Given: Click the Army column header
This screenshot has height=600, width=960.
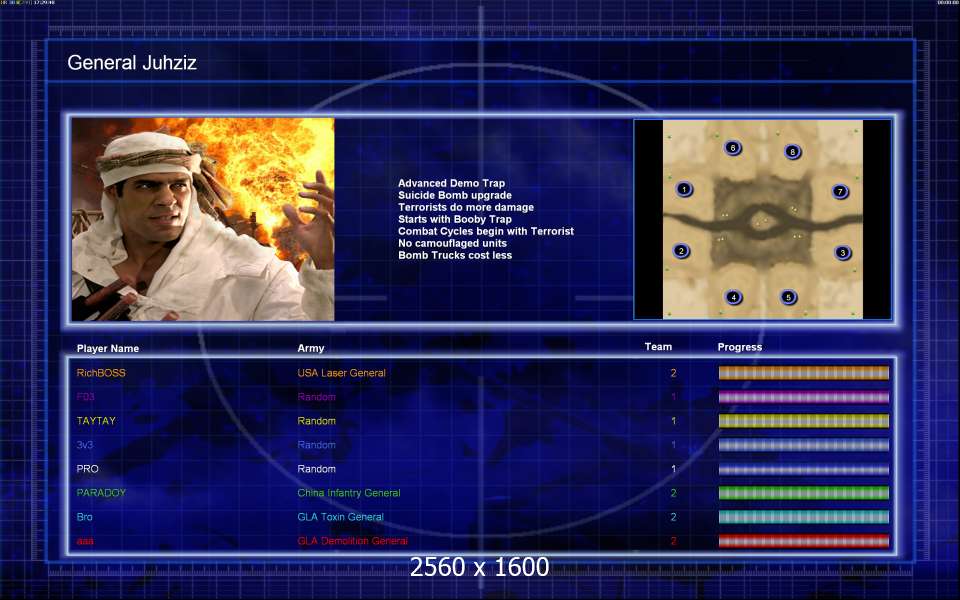Looking at the screenshot, I should [x=310, y=348].
